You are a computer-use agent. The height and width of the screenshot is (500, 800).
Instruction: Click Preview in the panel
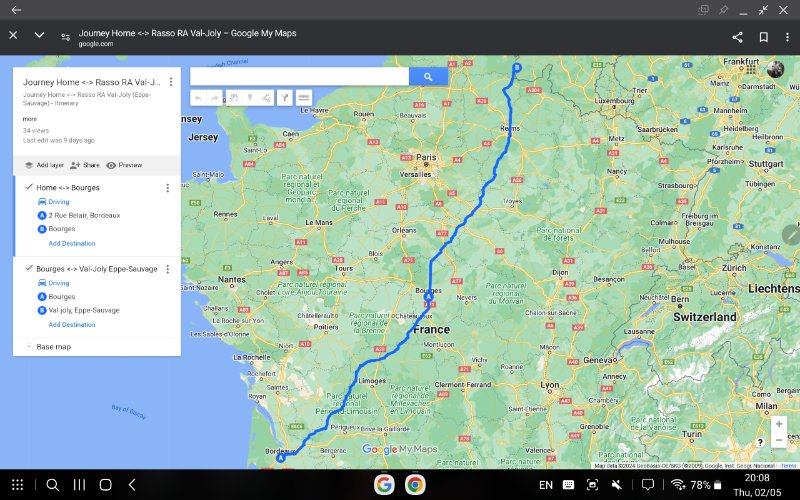tap(124, 165)
